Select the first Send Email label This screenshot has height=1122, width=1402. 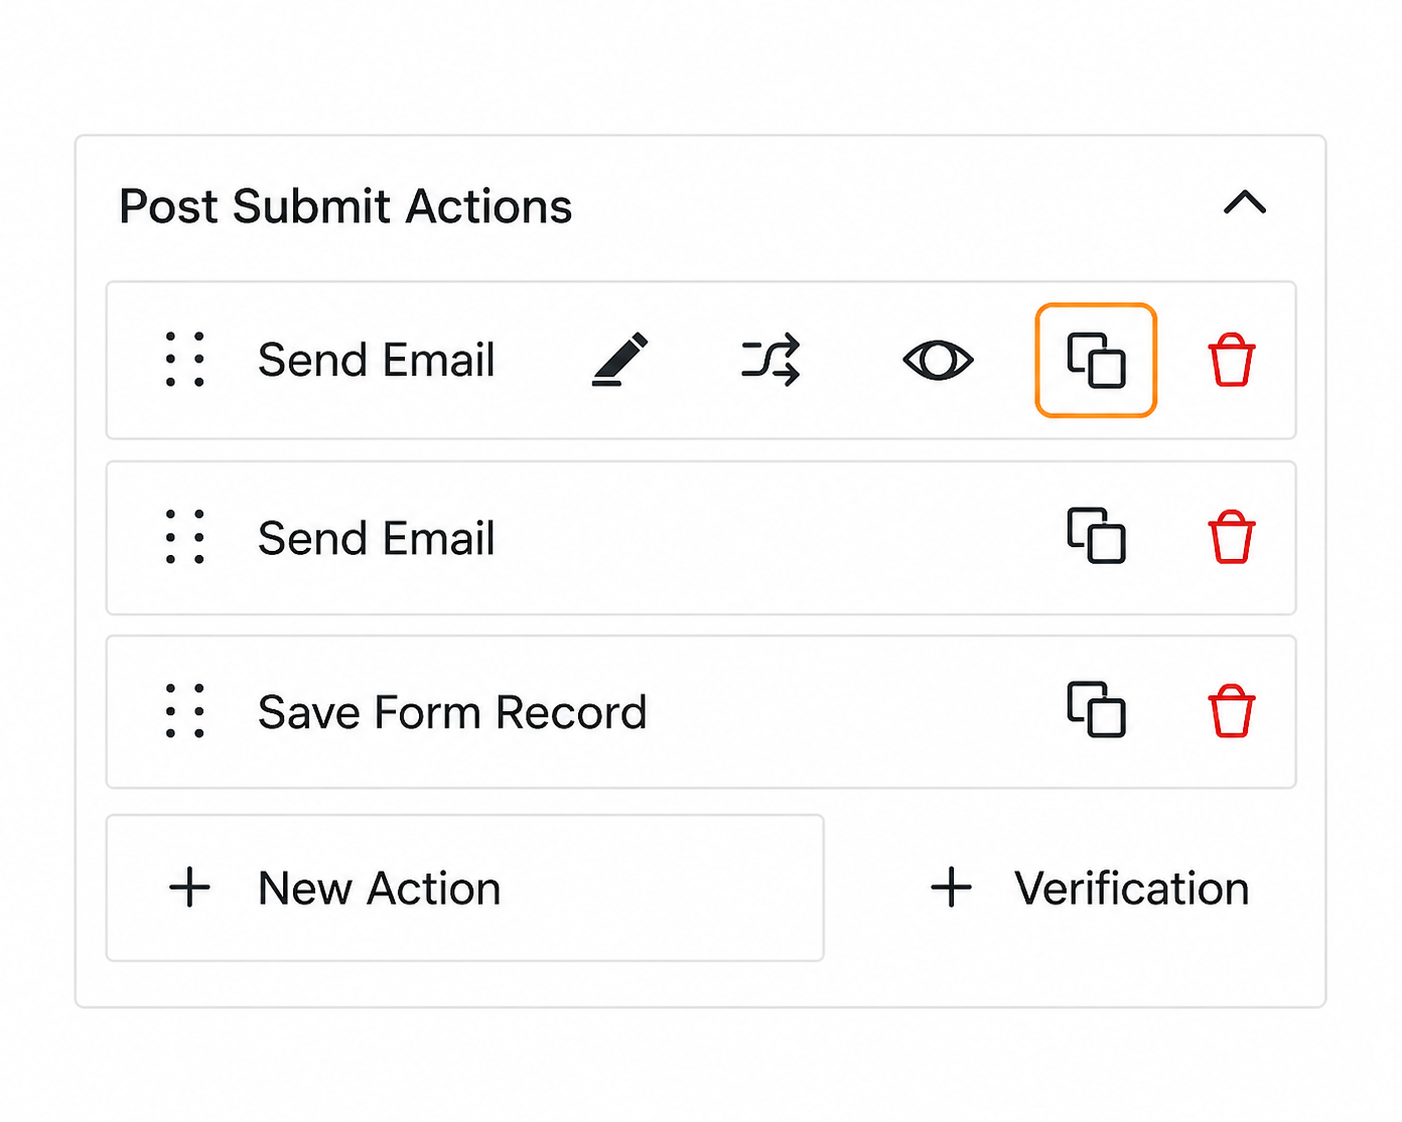(376, 360)
